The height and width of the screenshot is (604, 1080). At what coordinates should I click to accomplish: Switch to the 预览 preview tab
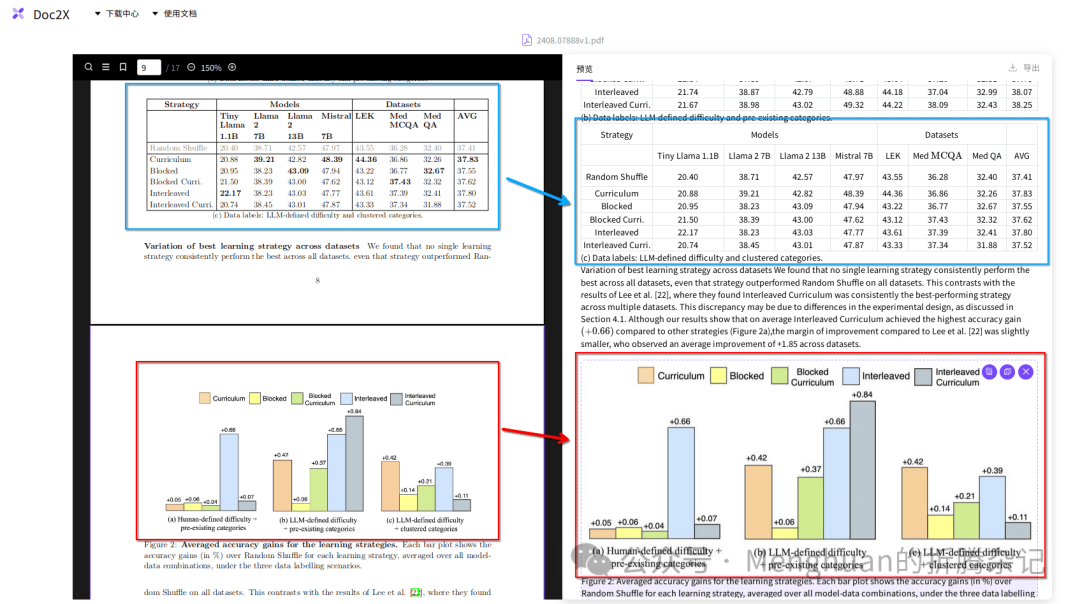[584, 68]
